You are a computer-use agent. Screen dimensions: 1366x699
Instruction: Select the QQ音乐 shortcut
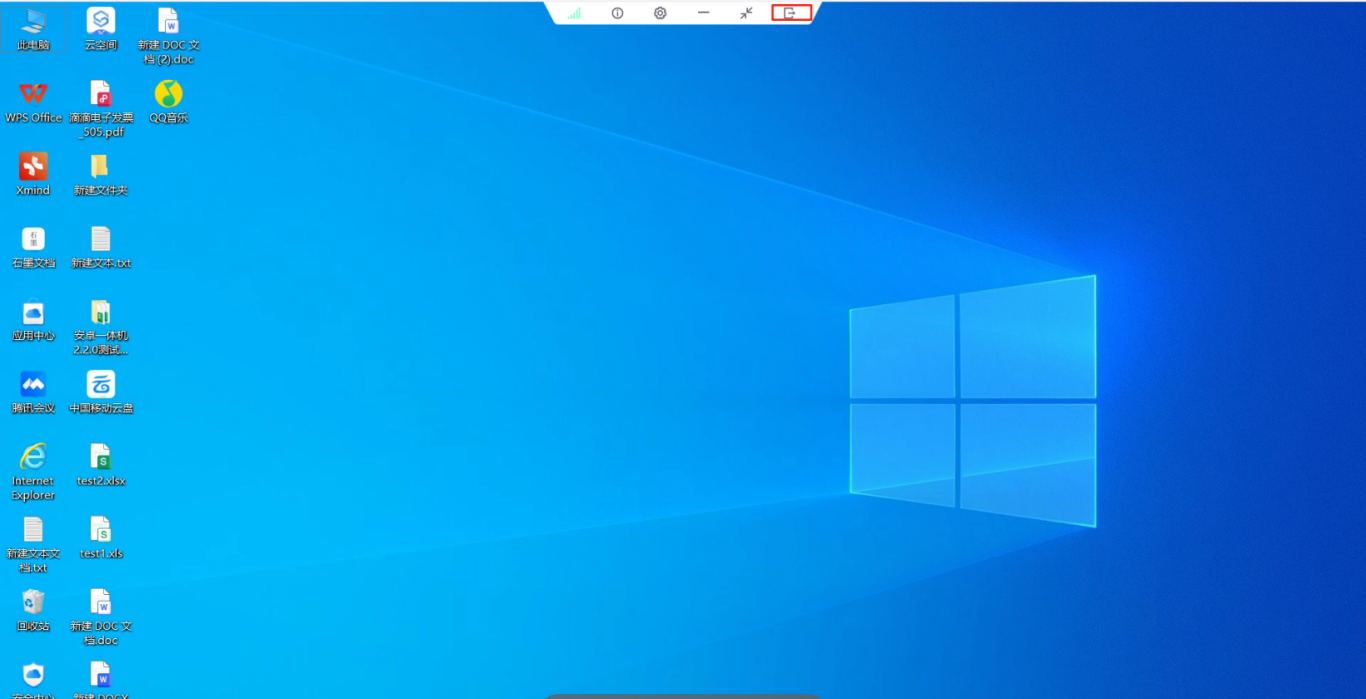(168, 102)
